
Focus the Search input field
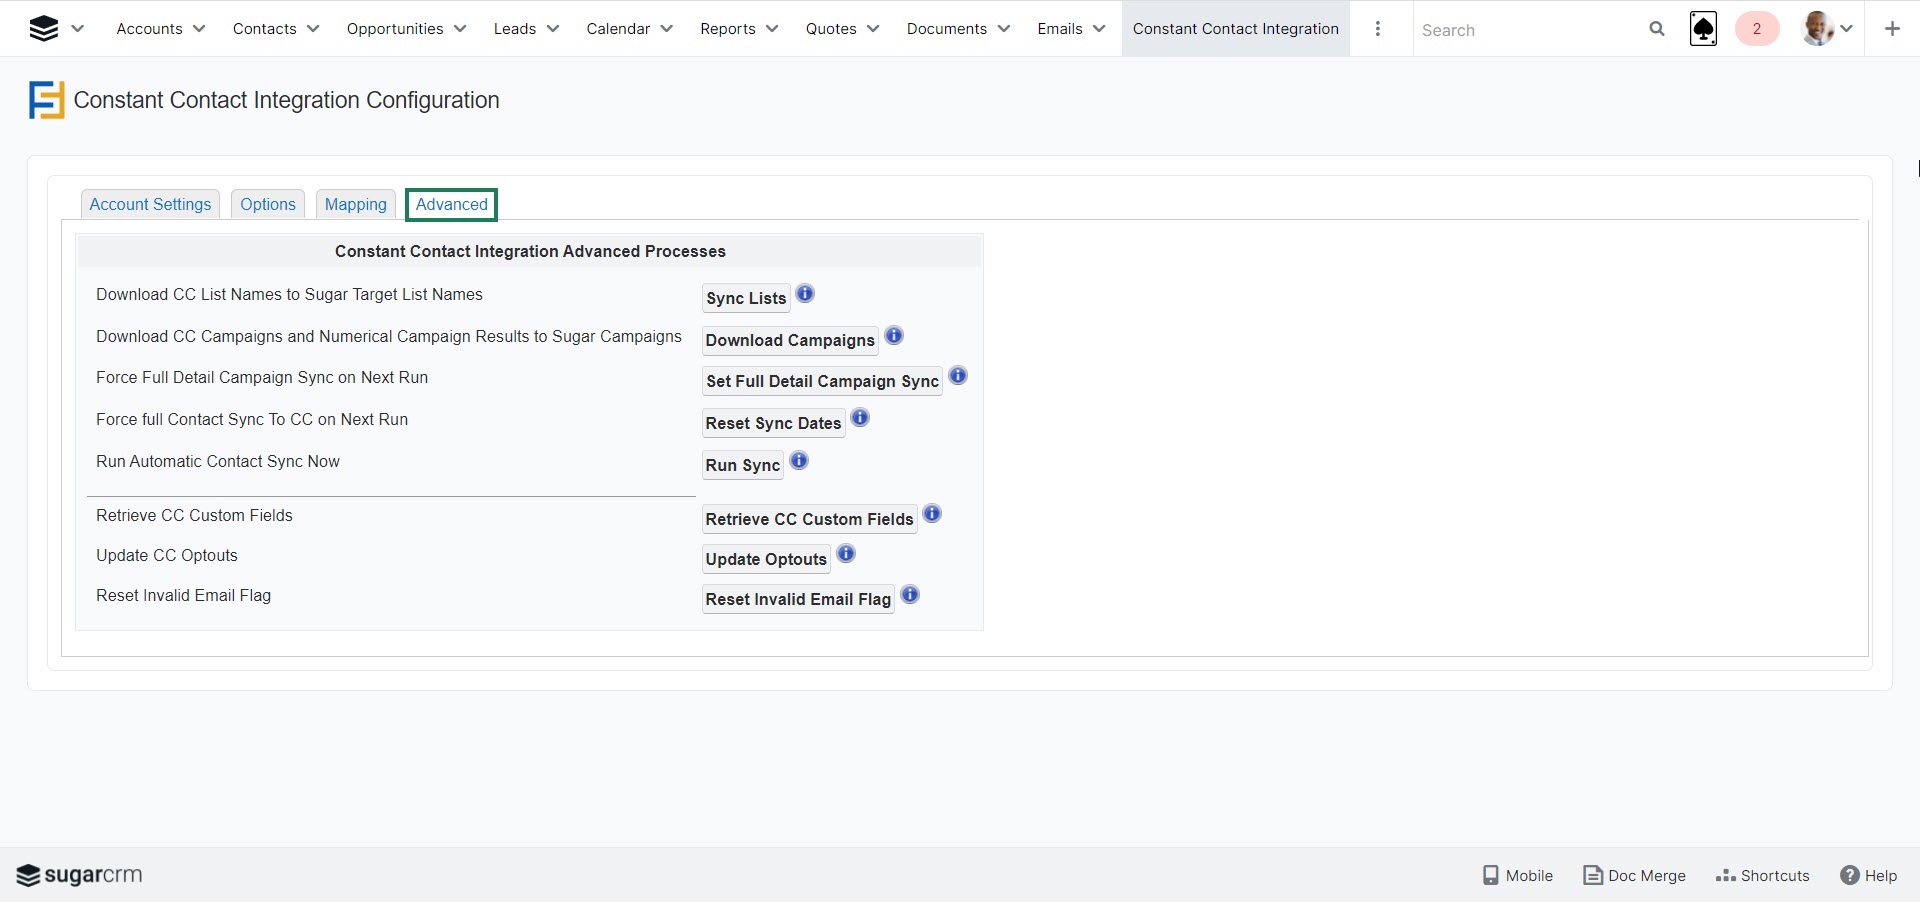point(1526,30)
